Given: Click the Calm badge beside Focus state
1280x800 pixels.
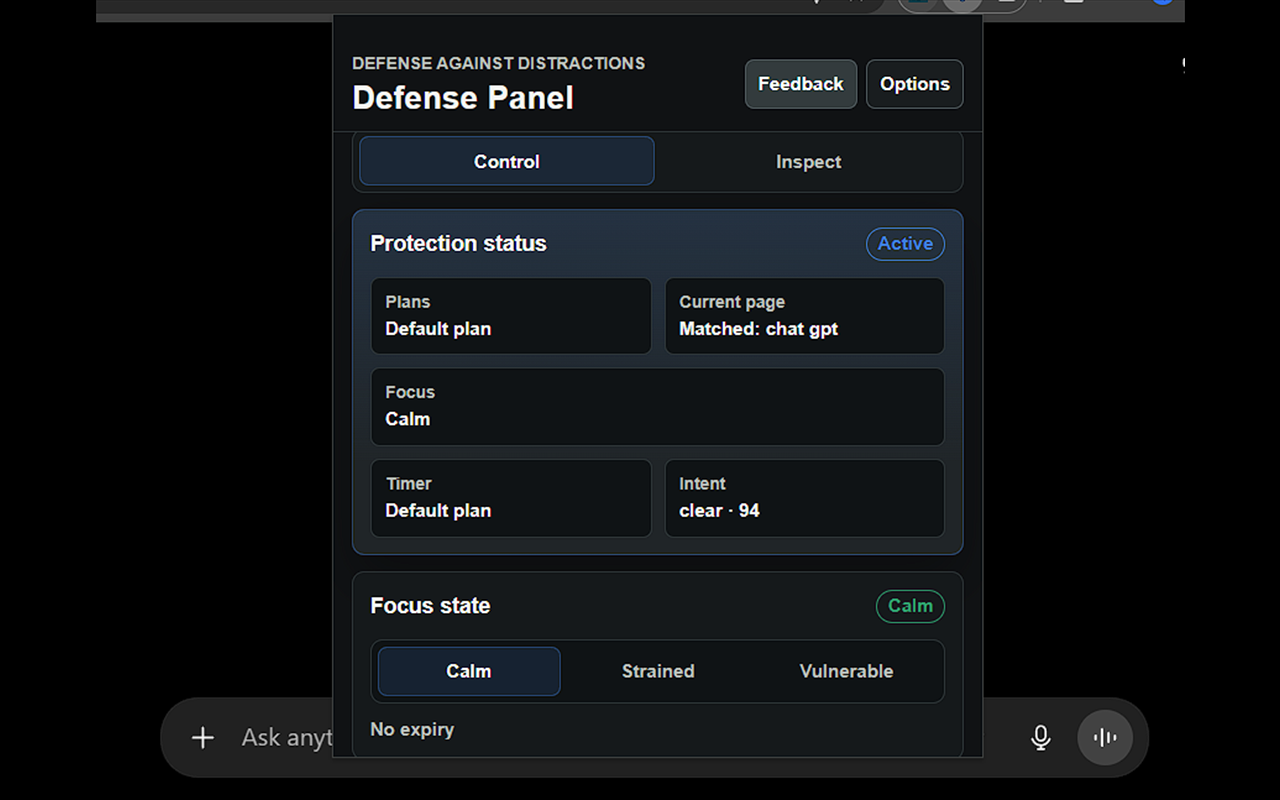Looking at the screenshot, I should [910, 606].
